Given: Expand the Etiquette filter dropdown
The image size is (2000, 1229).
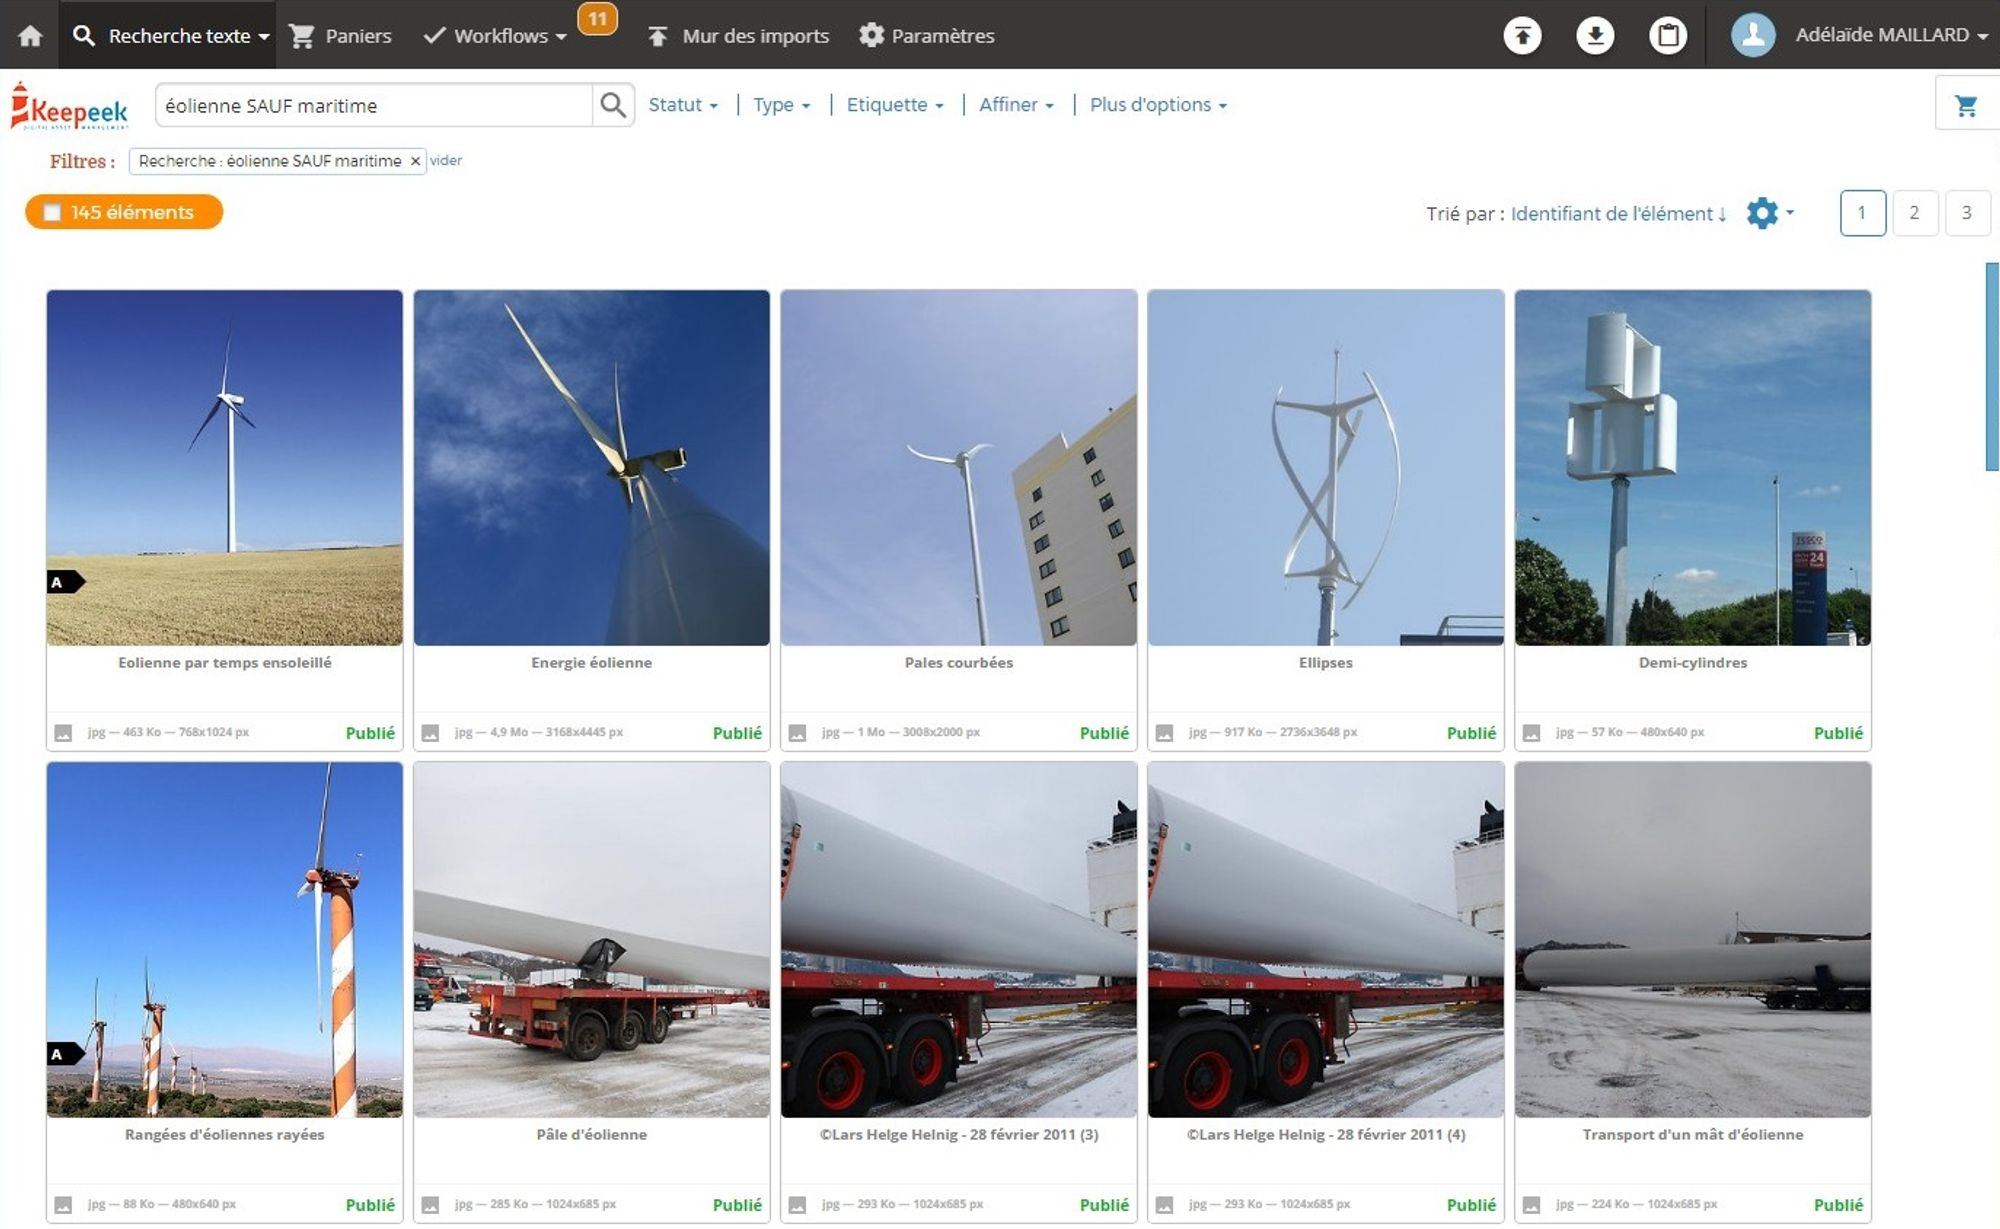Looking at the screenshot, I should (x=895, y=105).
